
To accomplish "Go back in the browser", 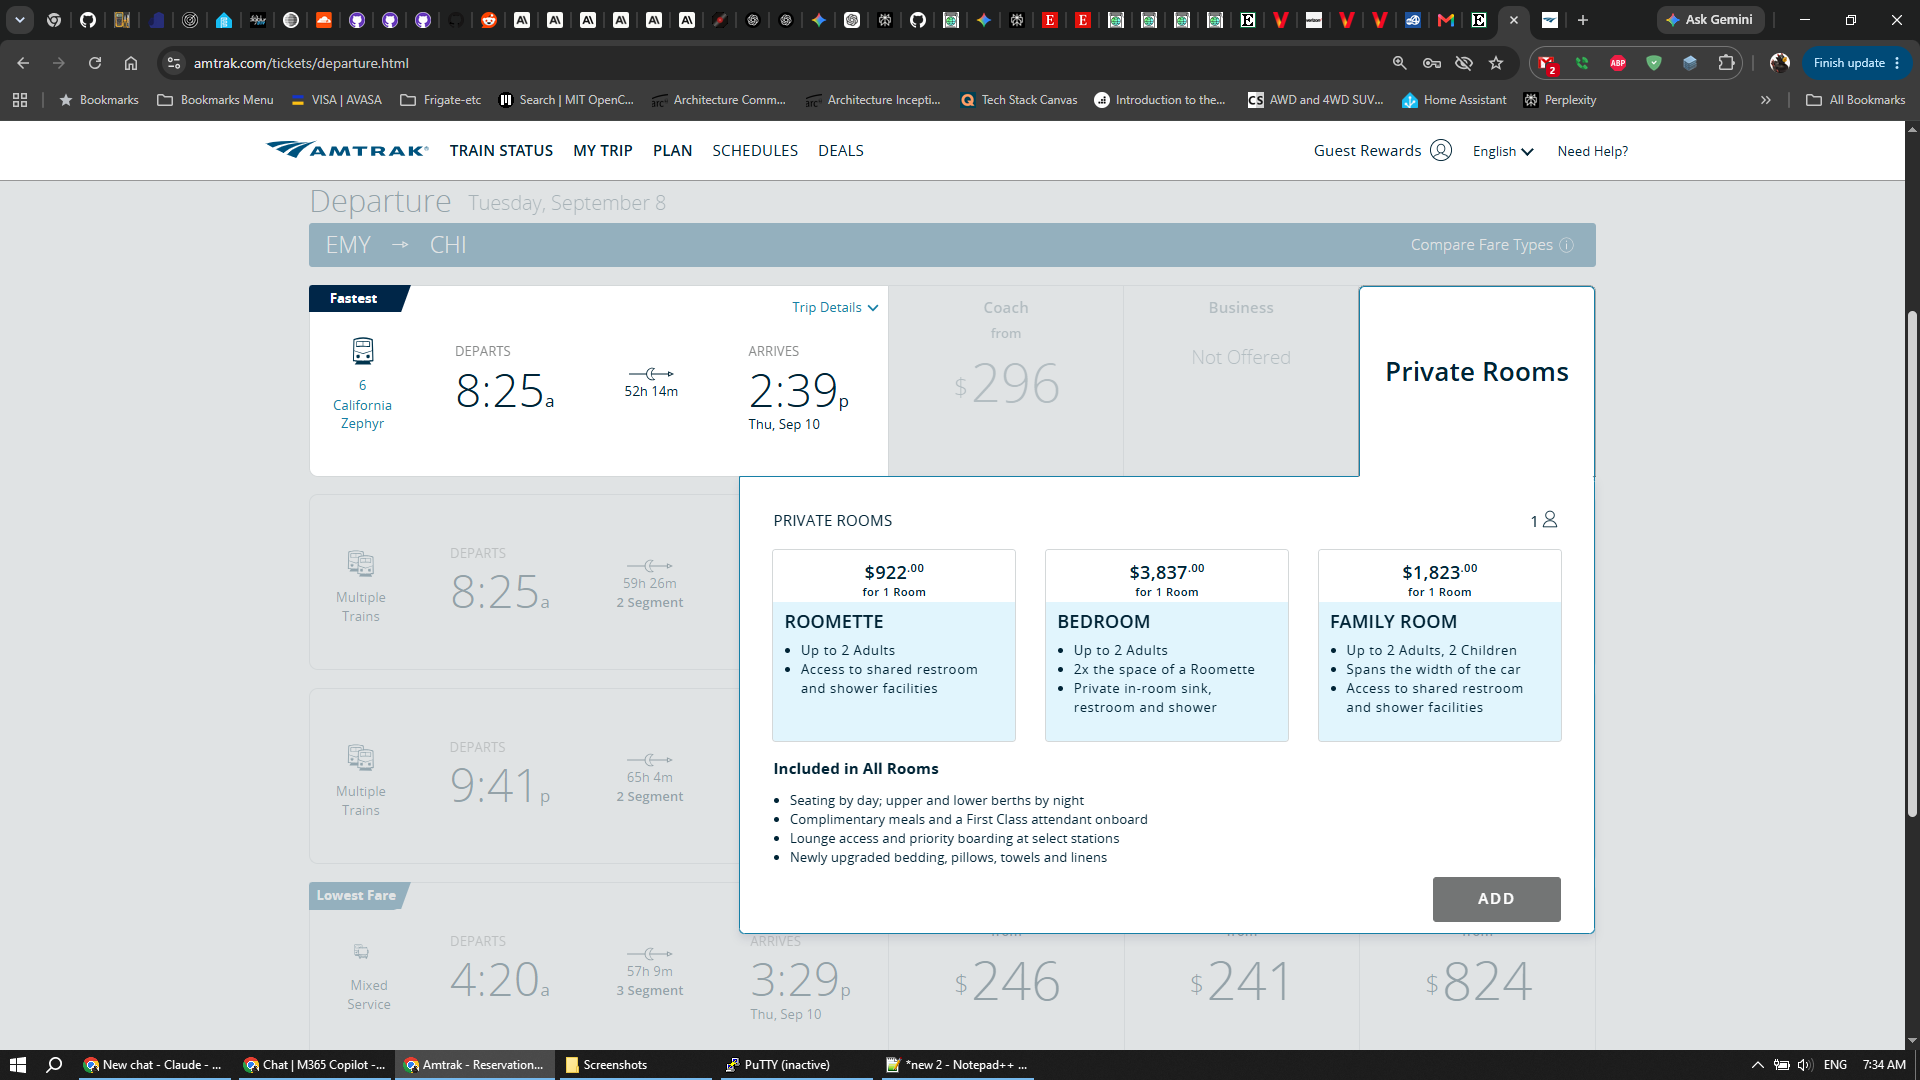I will click(23, 63).
